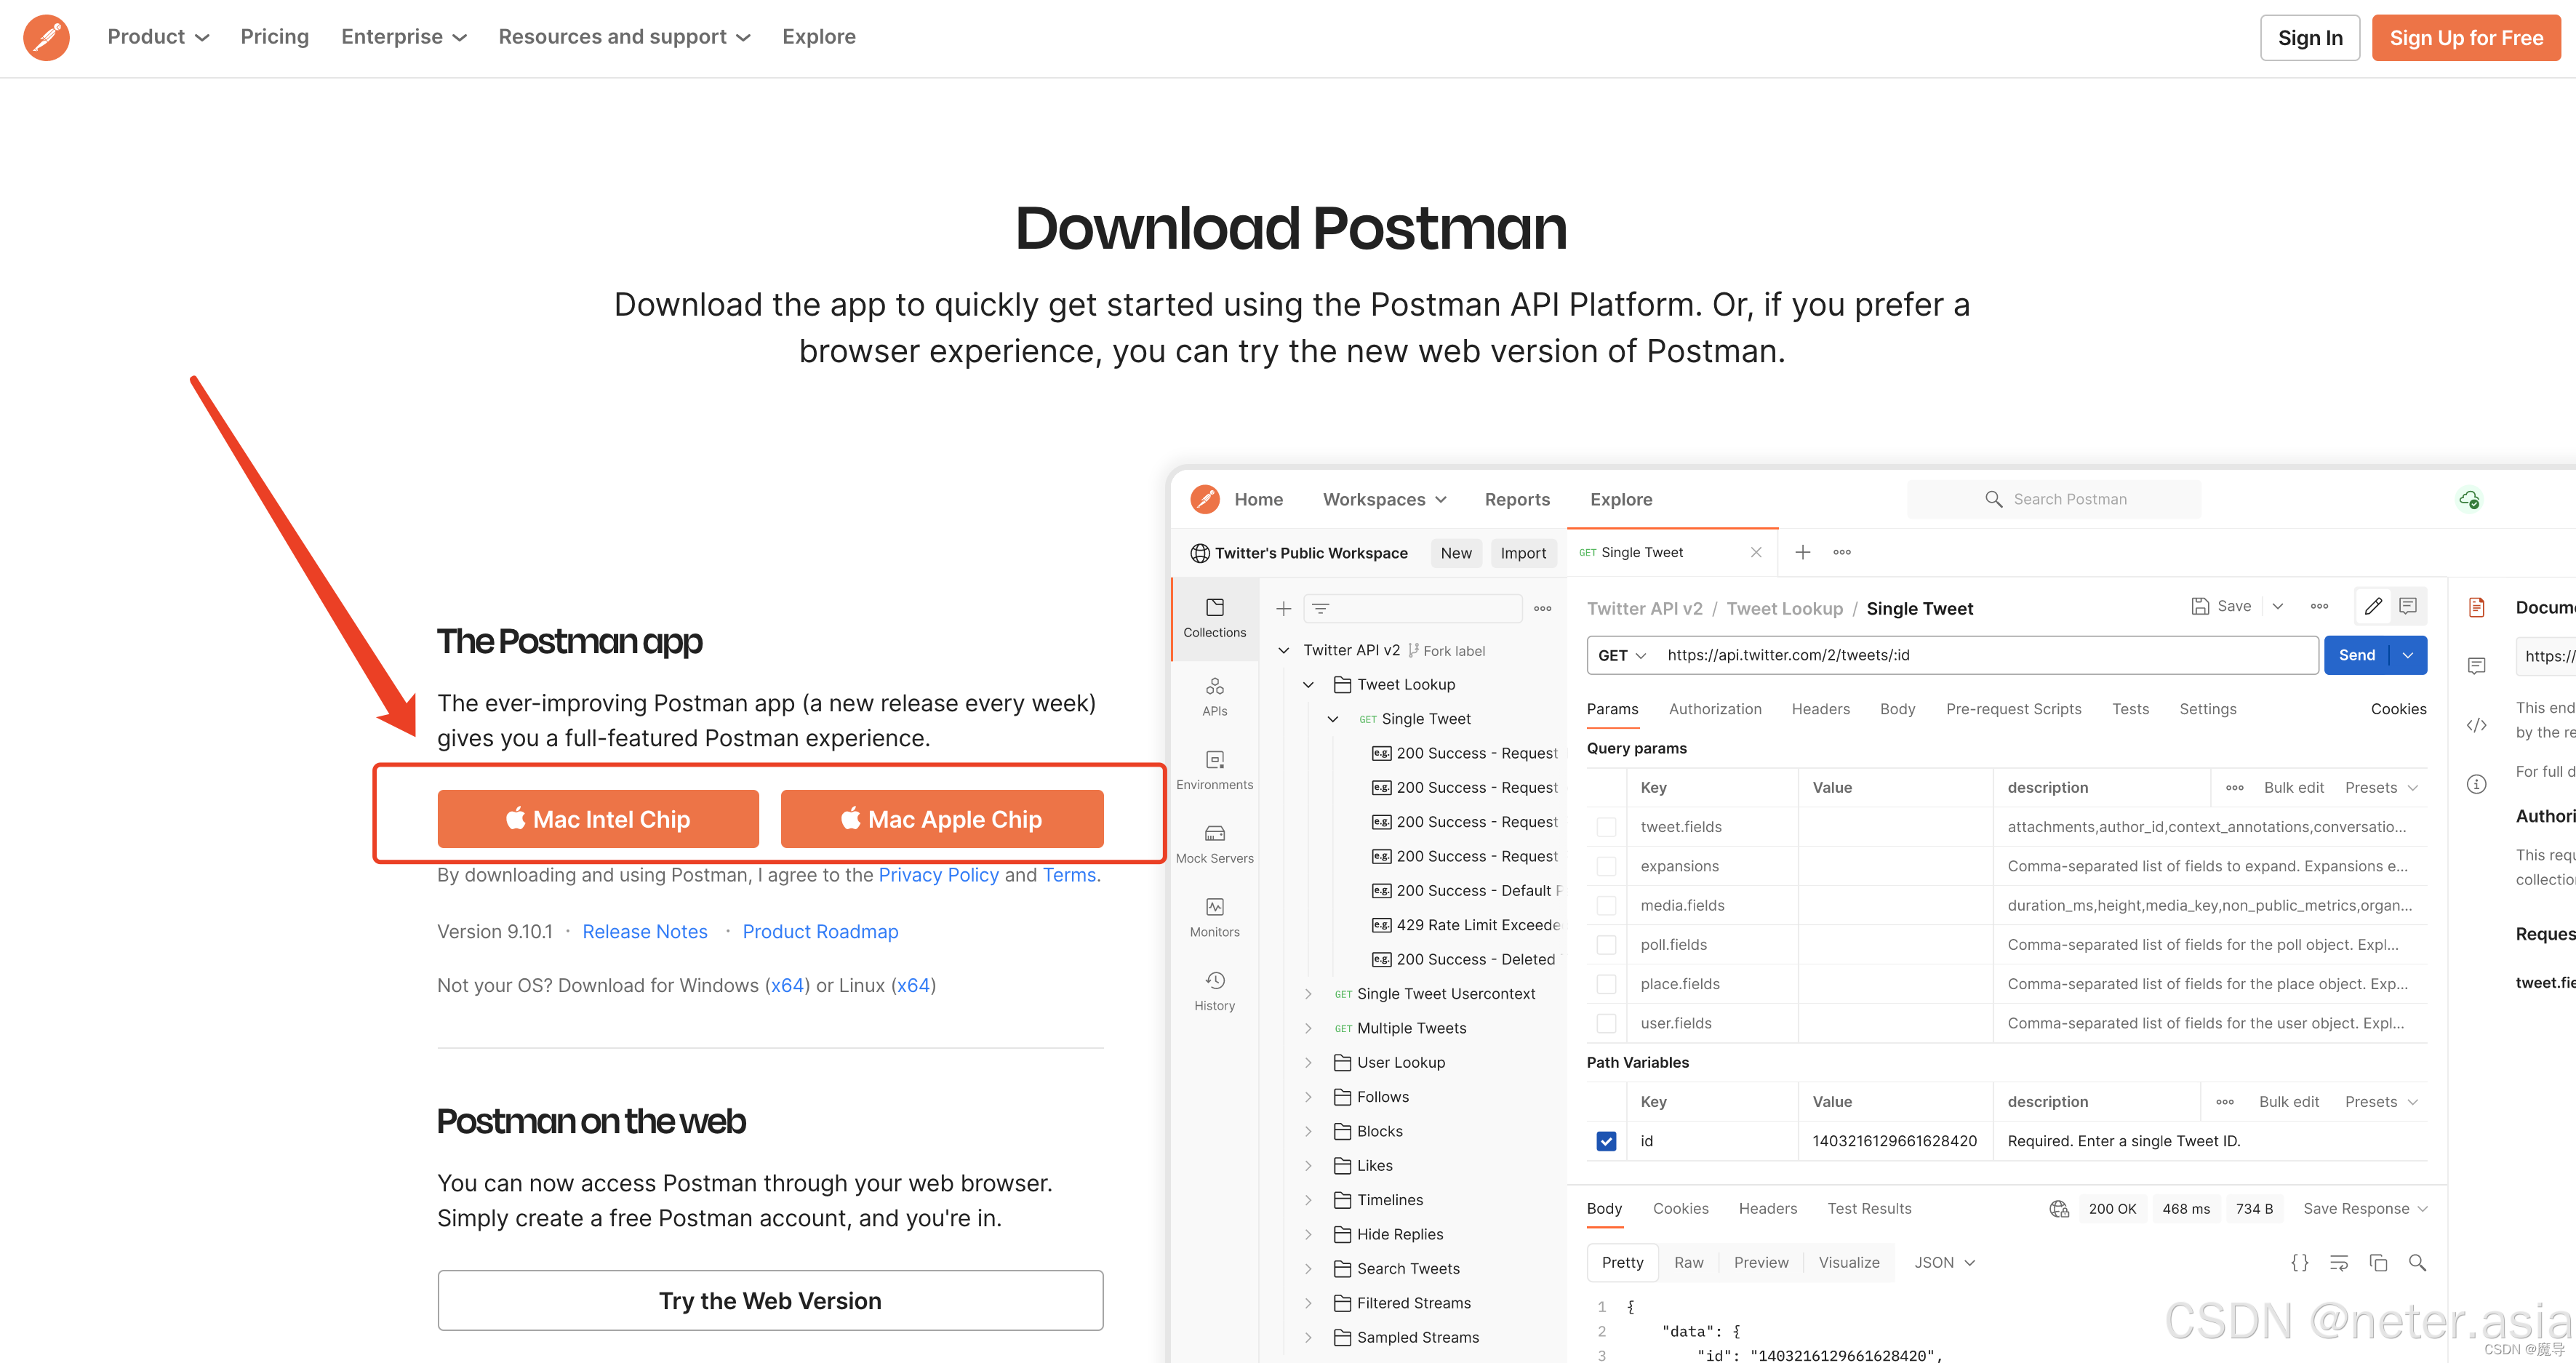Image resolution: width=2576 pixels, height=1363 pixels.
Task: Switch to the Pre-request Scripts tab
Action: [2013, 709]
